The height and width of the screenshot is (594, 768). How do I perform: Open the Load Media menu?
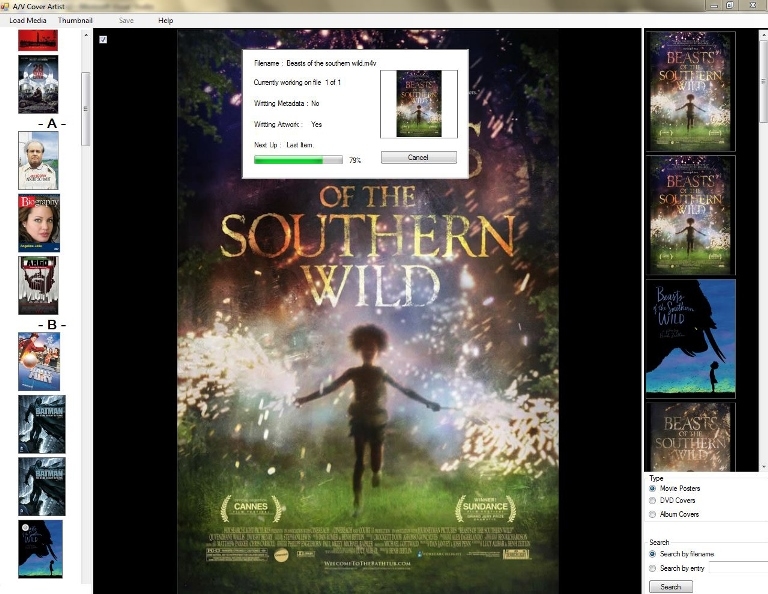(27, 21)
